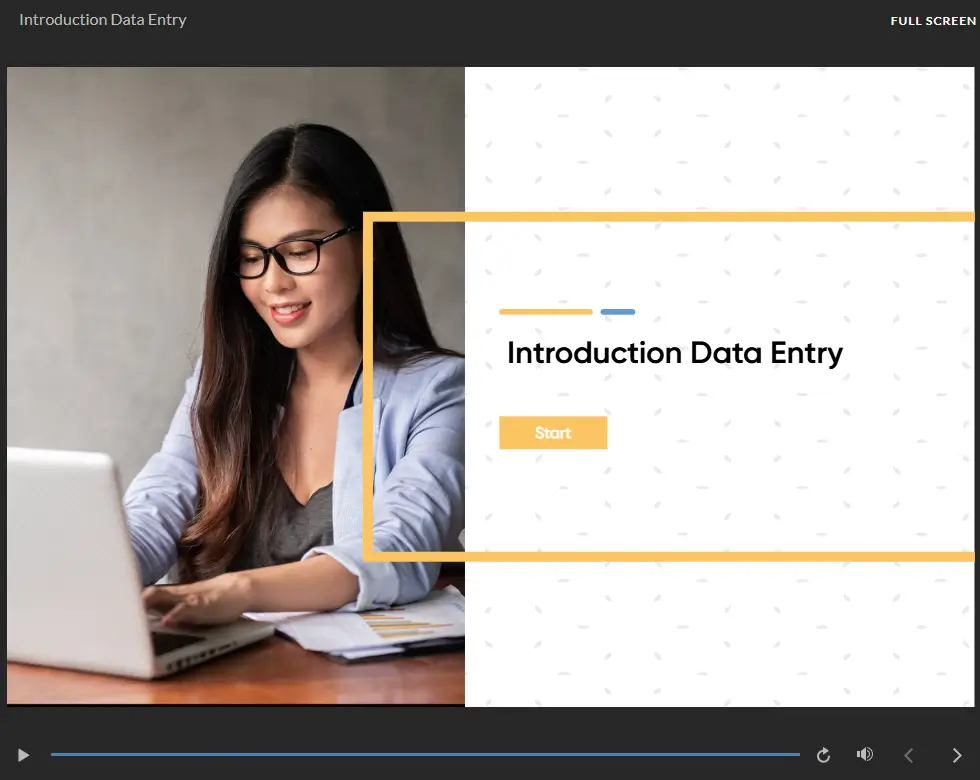Click the chart papers on the desk
The image size is (980, 780).
pos(375,625)
